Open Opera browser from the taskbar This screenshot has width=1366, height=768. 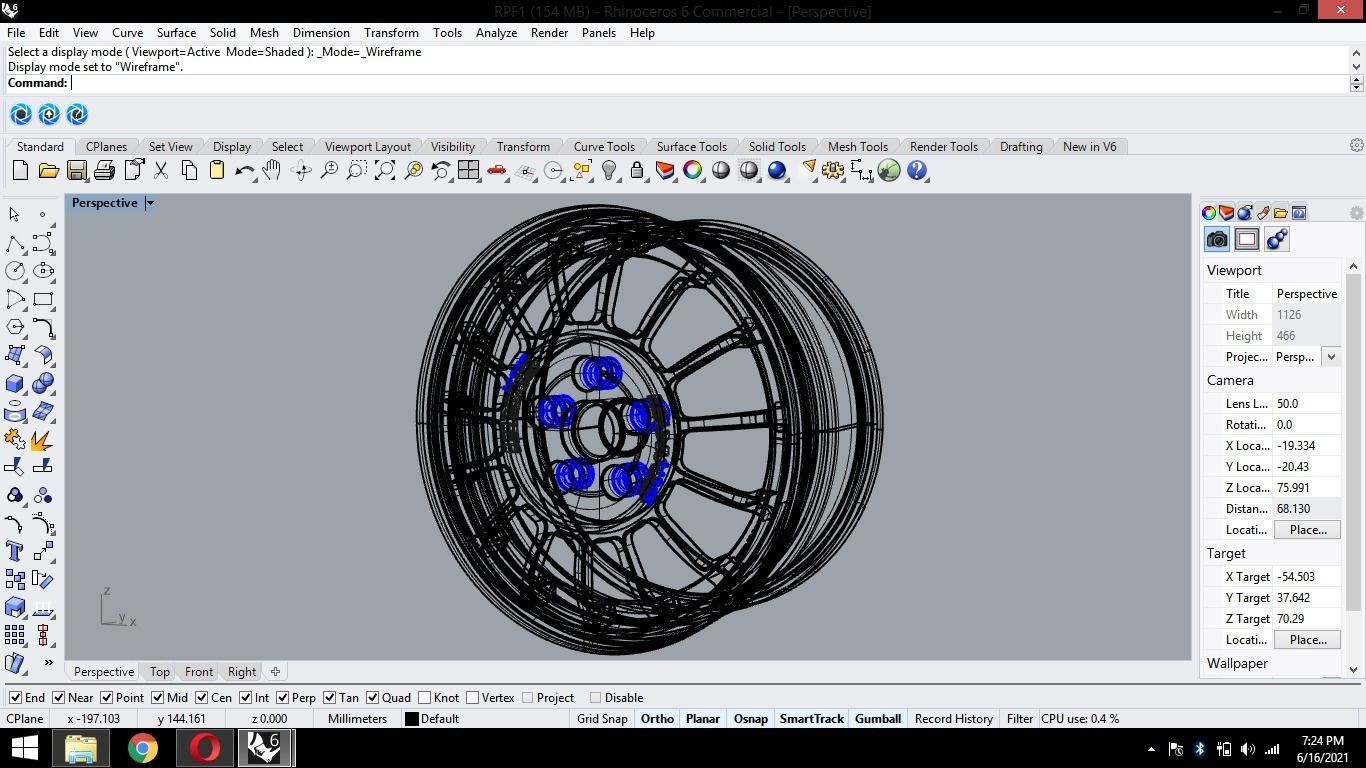click(x=204, y=748)
